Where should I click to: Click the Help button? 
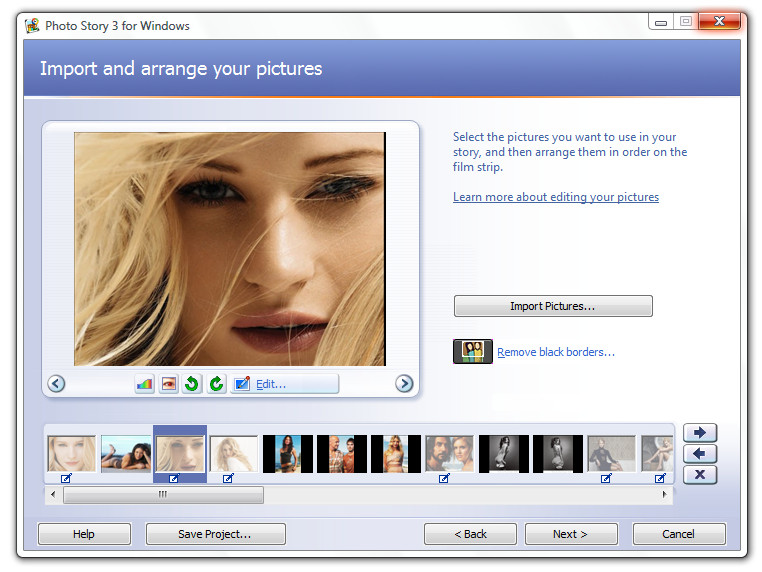click(x=84, y=534)
